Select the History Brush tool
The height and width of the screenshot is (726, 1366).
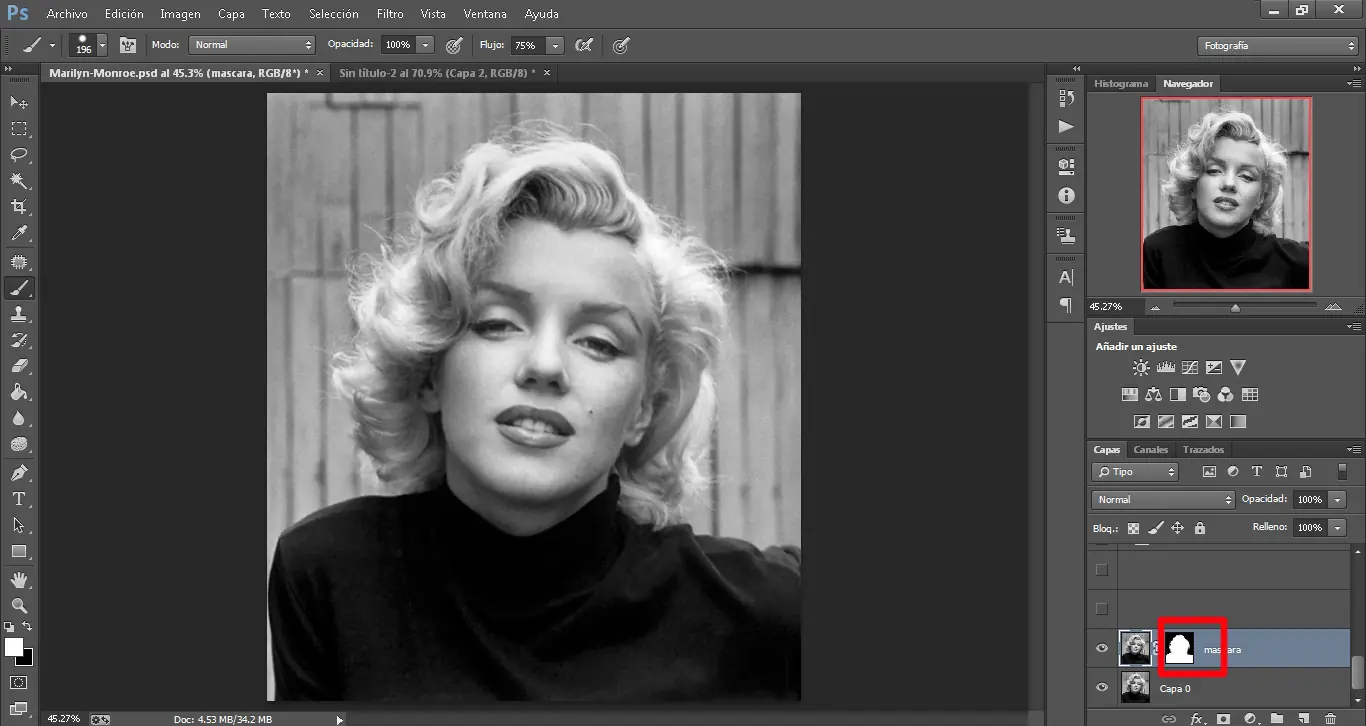click(x=19, y=340)
